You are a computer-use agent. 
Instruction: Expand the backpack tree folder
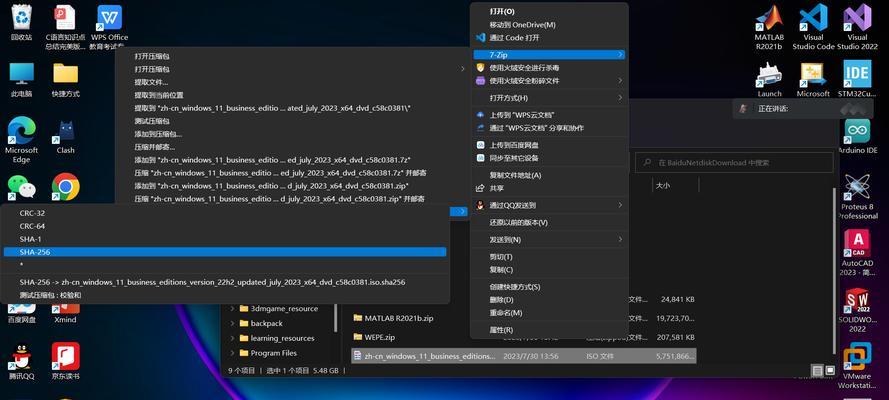[x=232, y=324]
